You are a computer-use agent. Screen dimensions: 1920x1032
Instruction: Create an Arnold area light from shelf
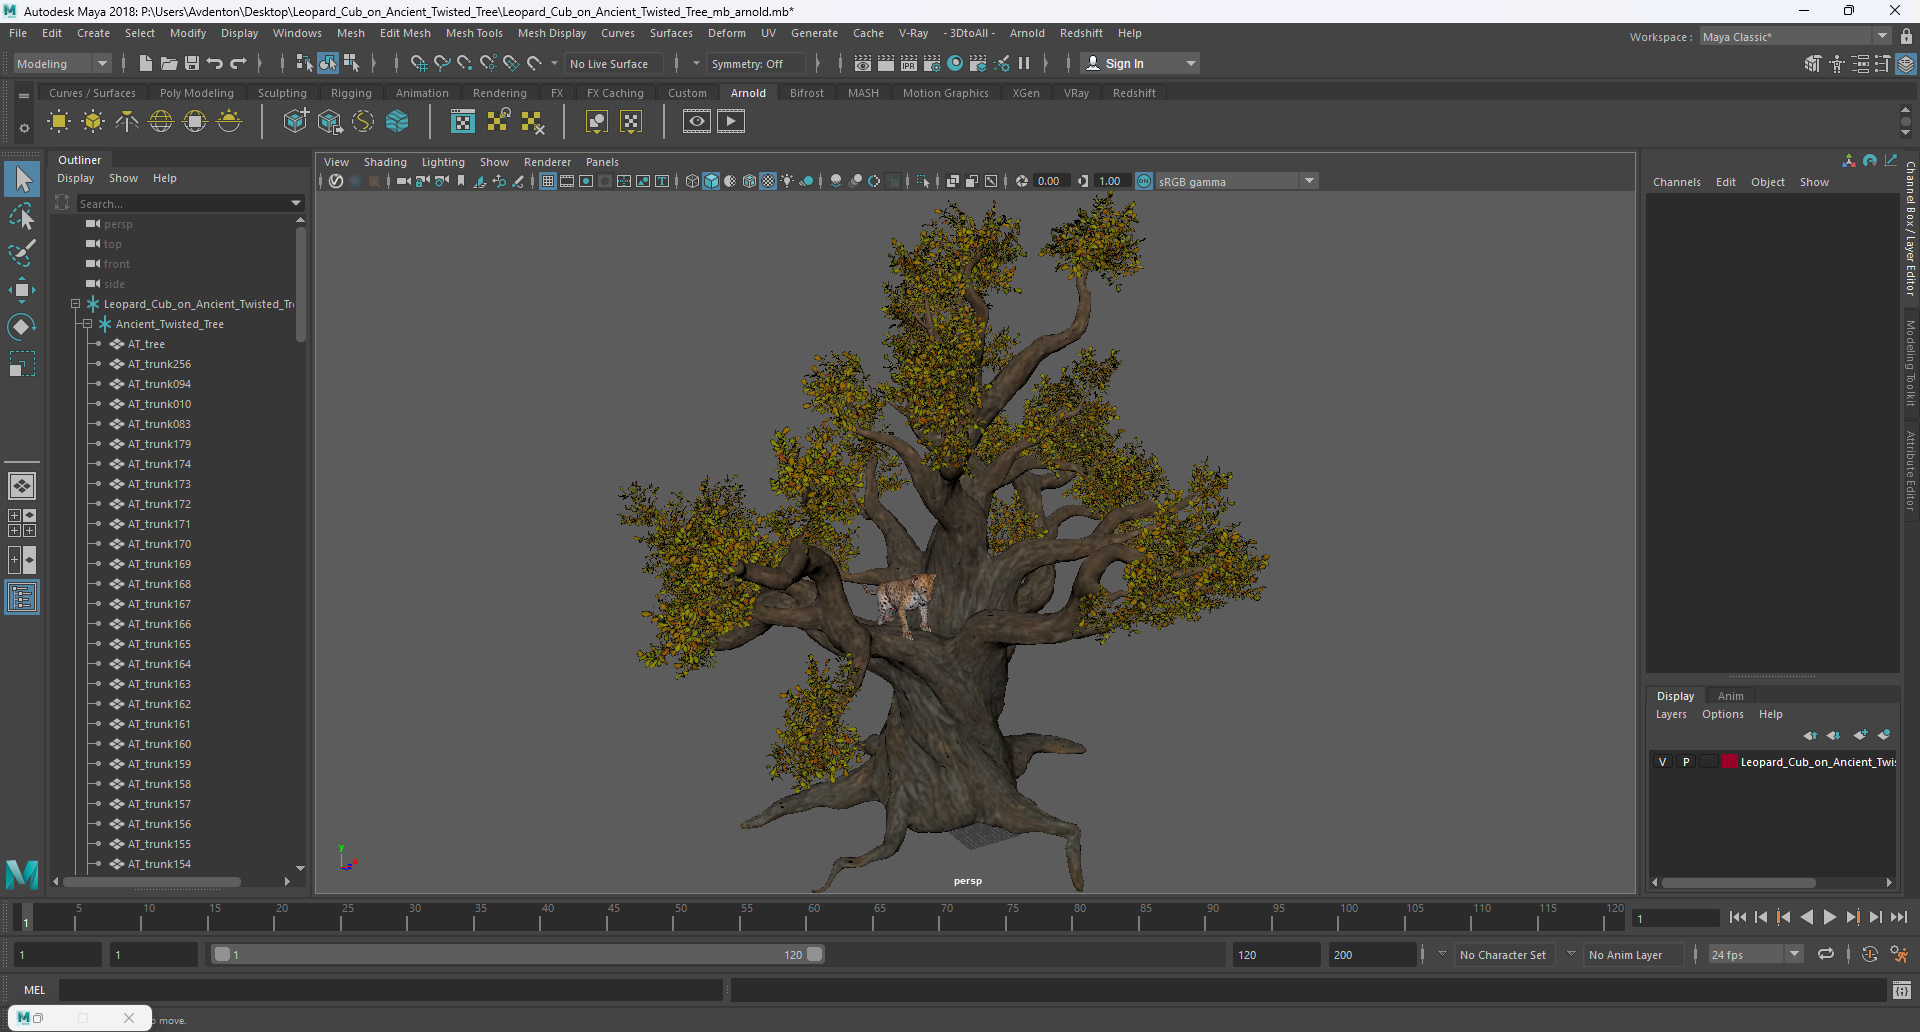click(59, 122)
